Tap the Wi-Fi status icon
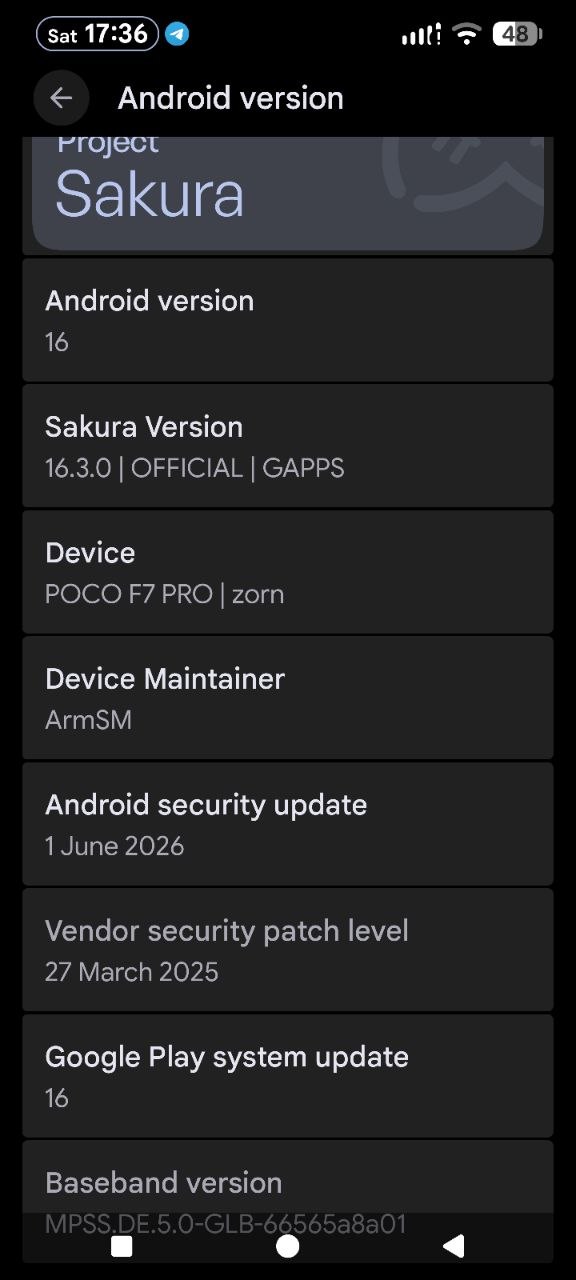The image size is (576, 1280). 466,34
